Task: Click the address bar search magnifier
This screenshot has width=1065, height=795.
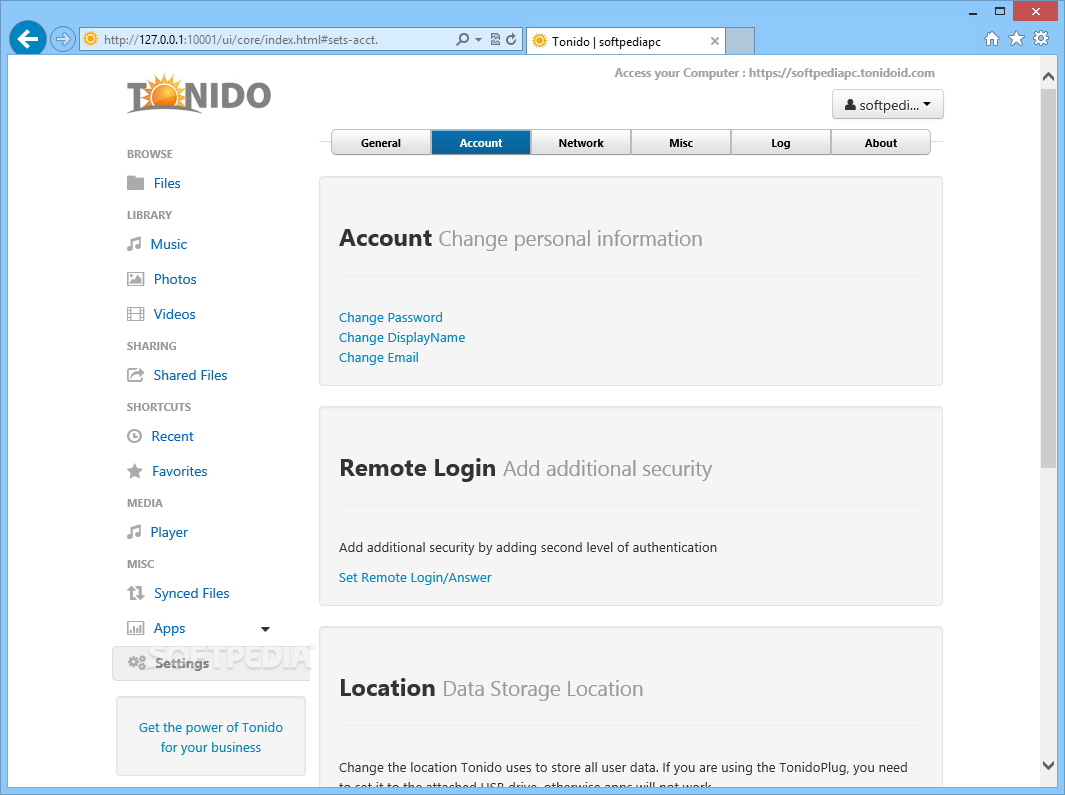Action: click(463, 39)
